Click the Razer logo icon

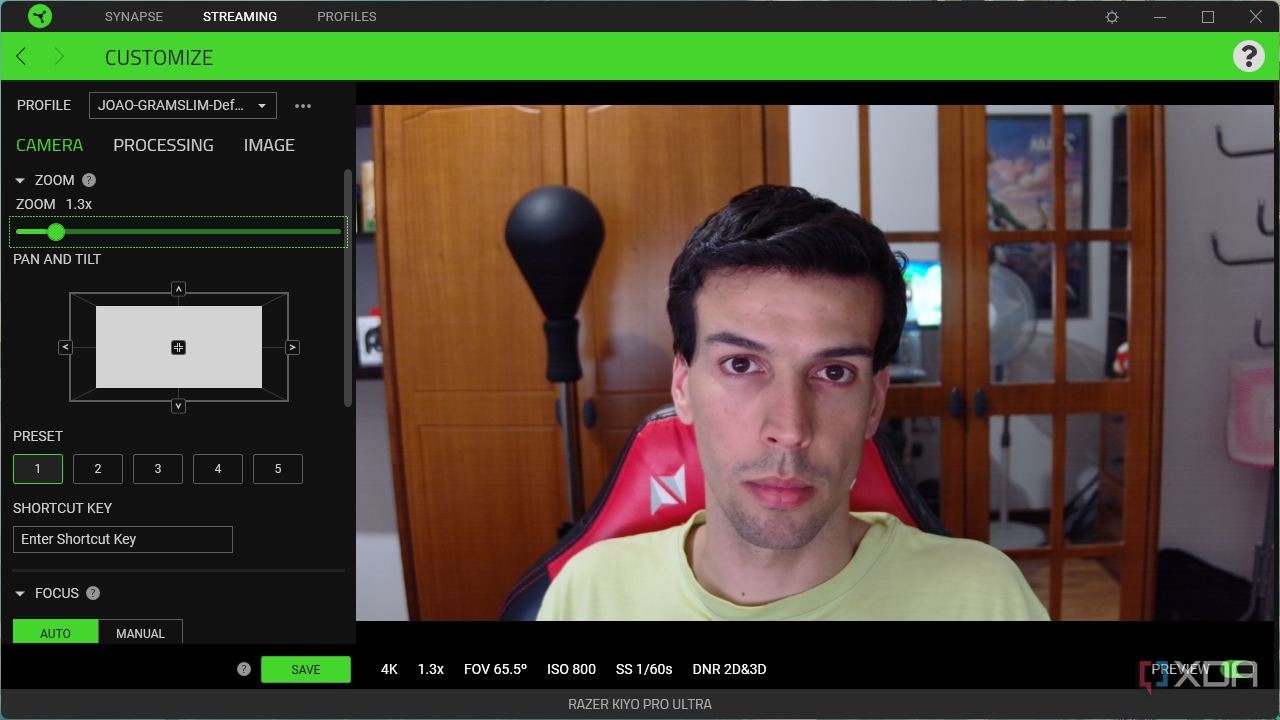coord(39,16)
